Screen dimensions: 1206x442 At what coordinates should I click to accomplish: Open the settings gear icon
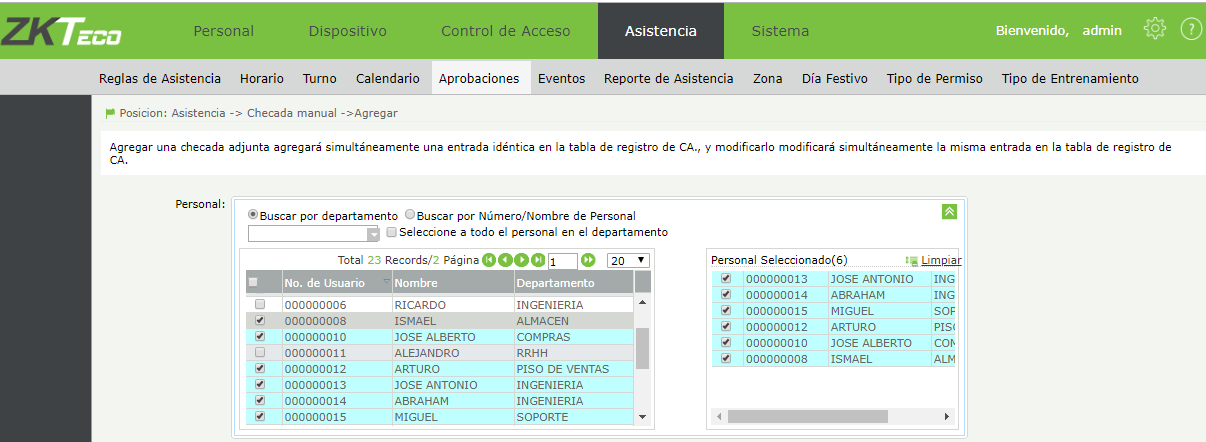coord(1155,29)
